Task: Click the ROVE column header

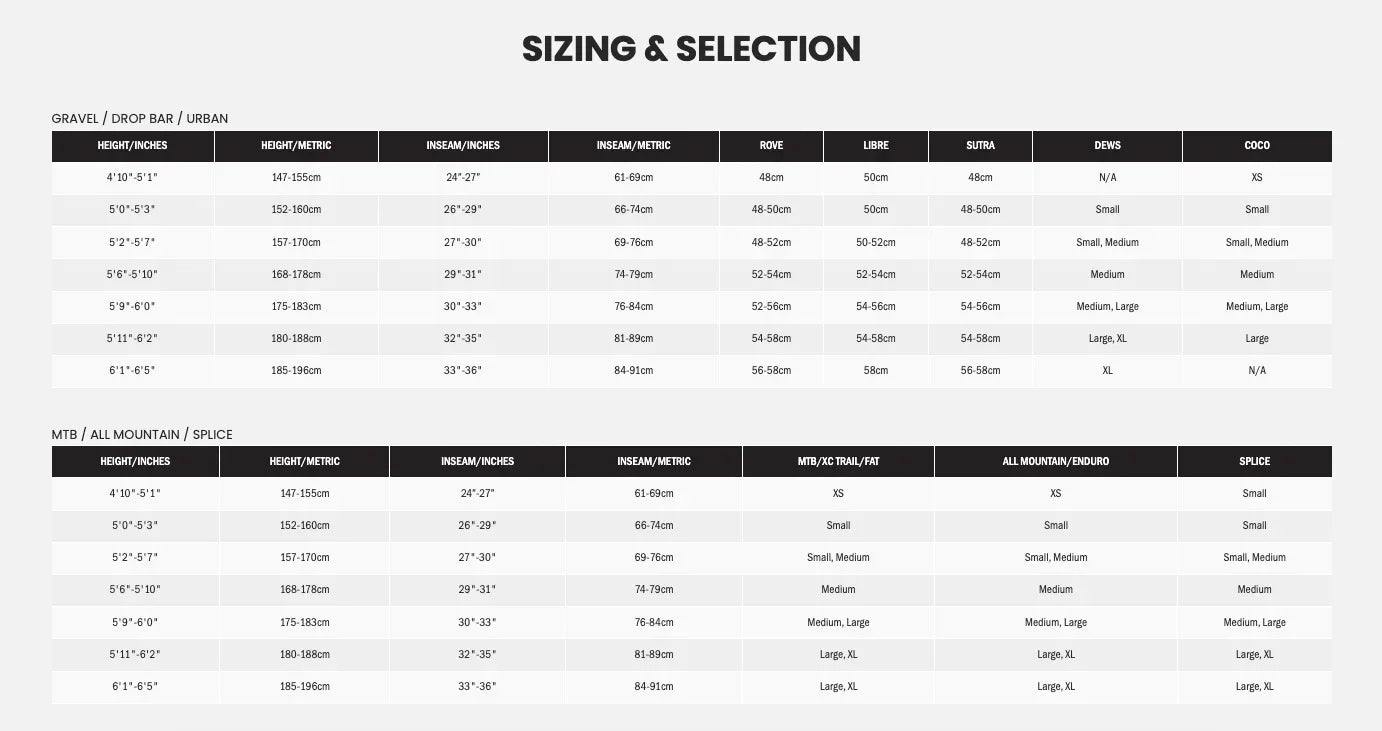Action: coord(771,146)
